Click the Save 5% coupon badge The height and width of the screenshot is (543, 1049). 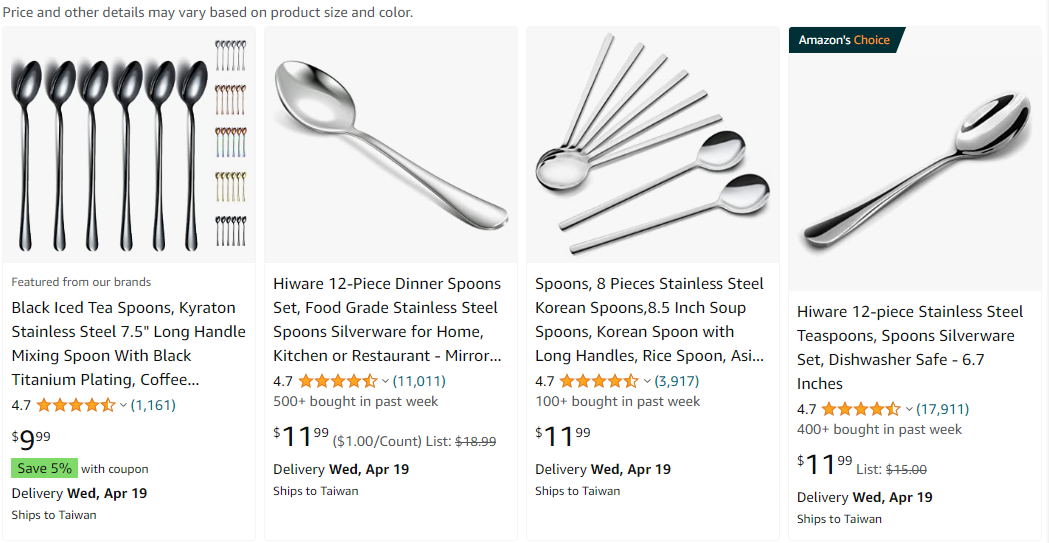coord(44,468)
